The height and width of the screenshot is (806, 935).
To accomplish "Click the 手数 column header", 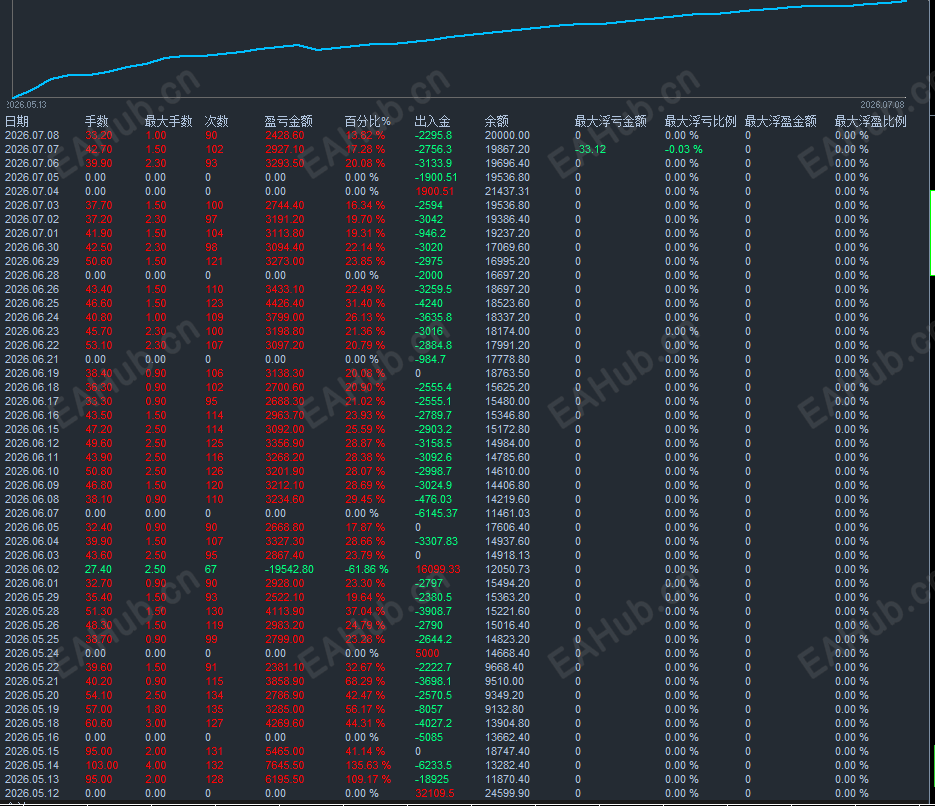I will pos(97,122).
